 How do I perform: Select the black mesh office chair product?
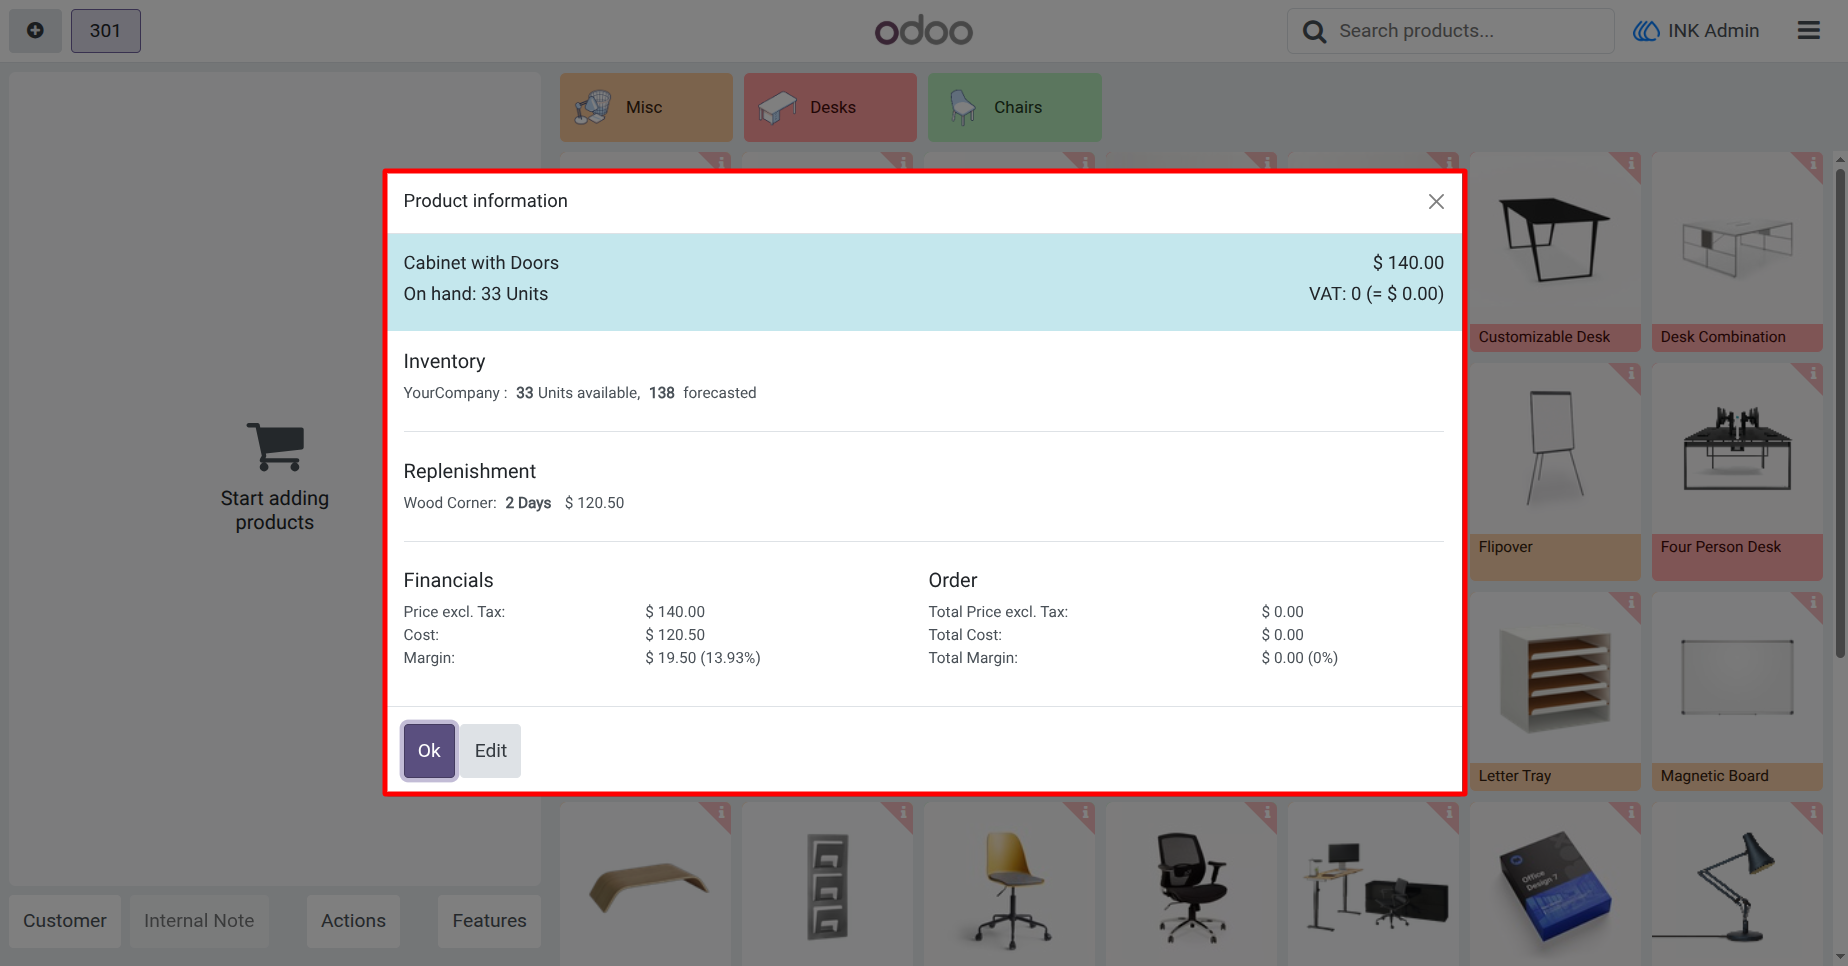click(1191, 885)
